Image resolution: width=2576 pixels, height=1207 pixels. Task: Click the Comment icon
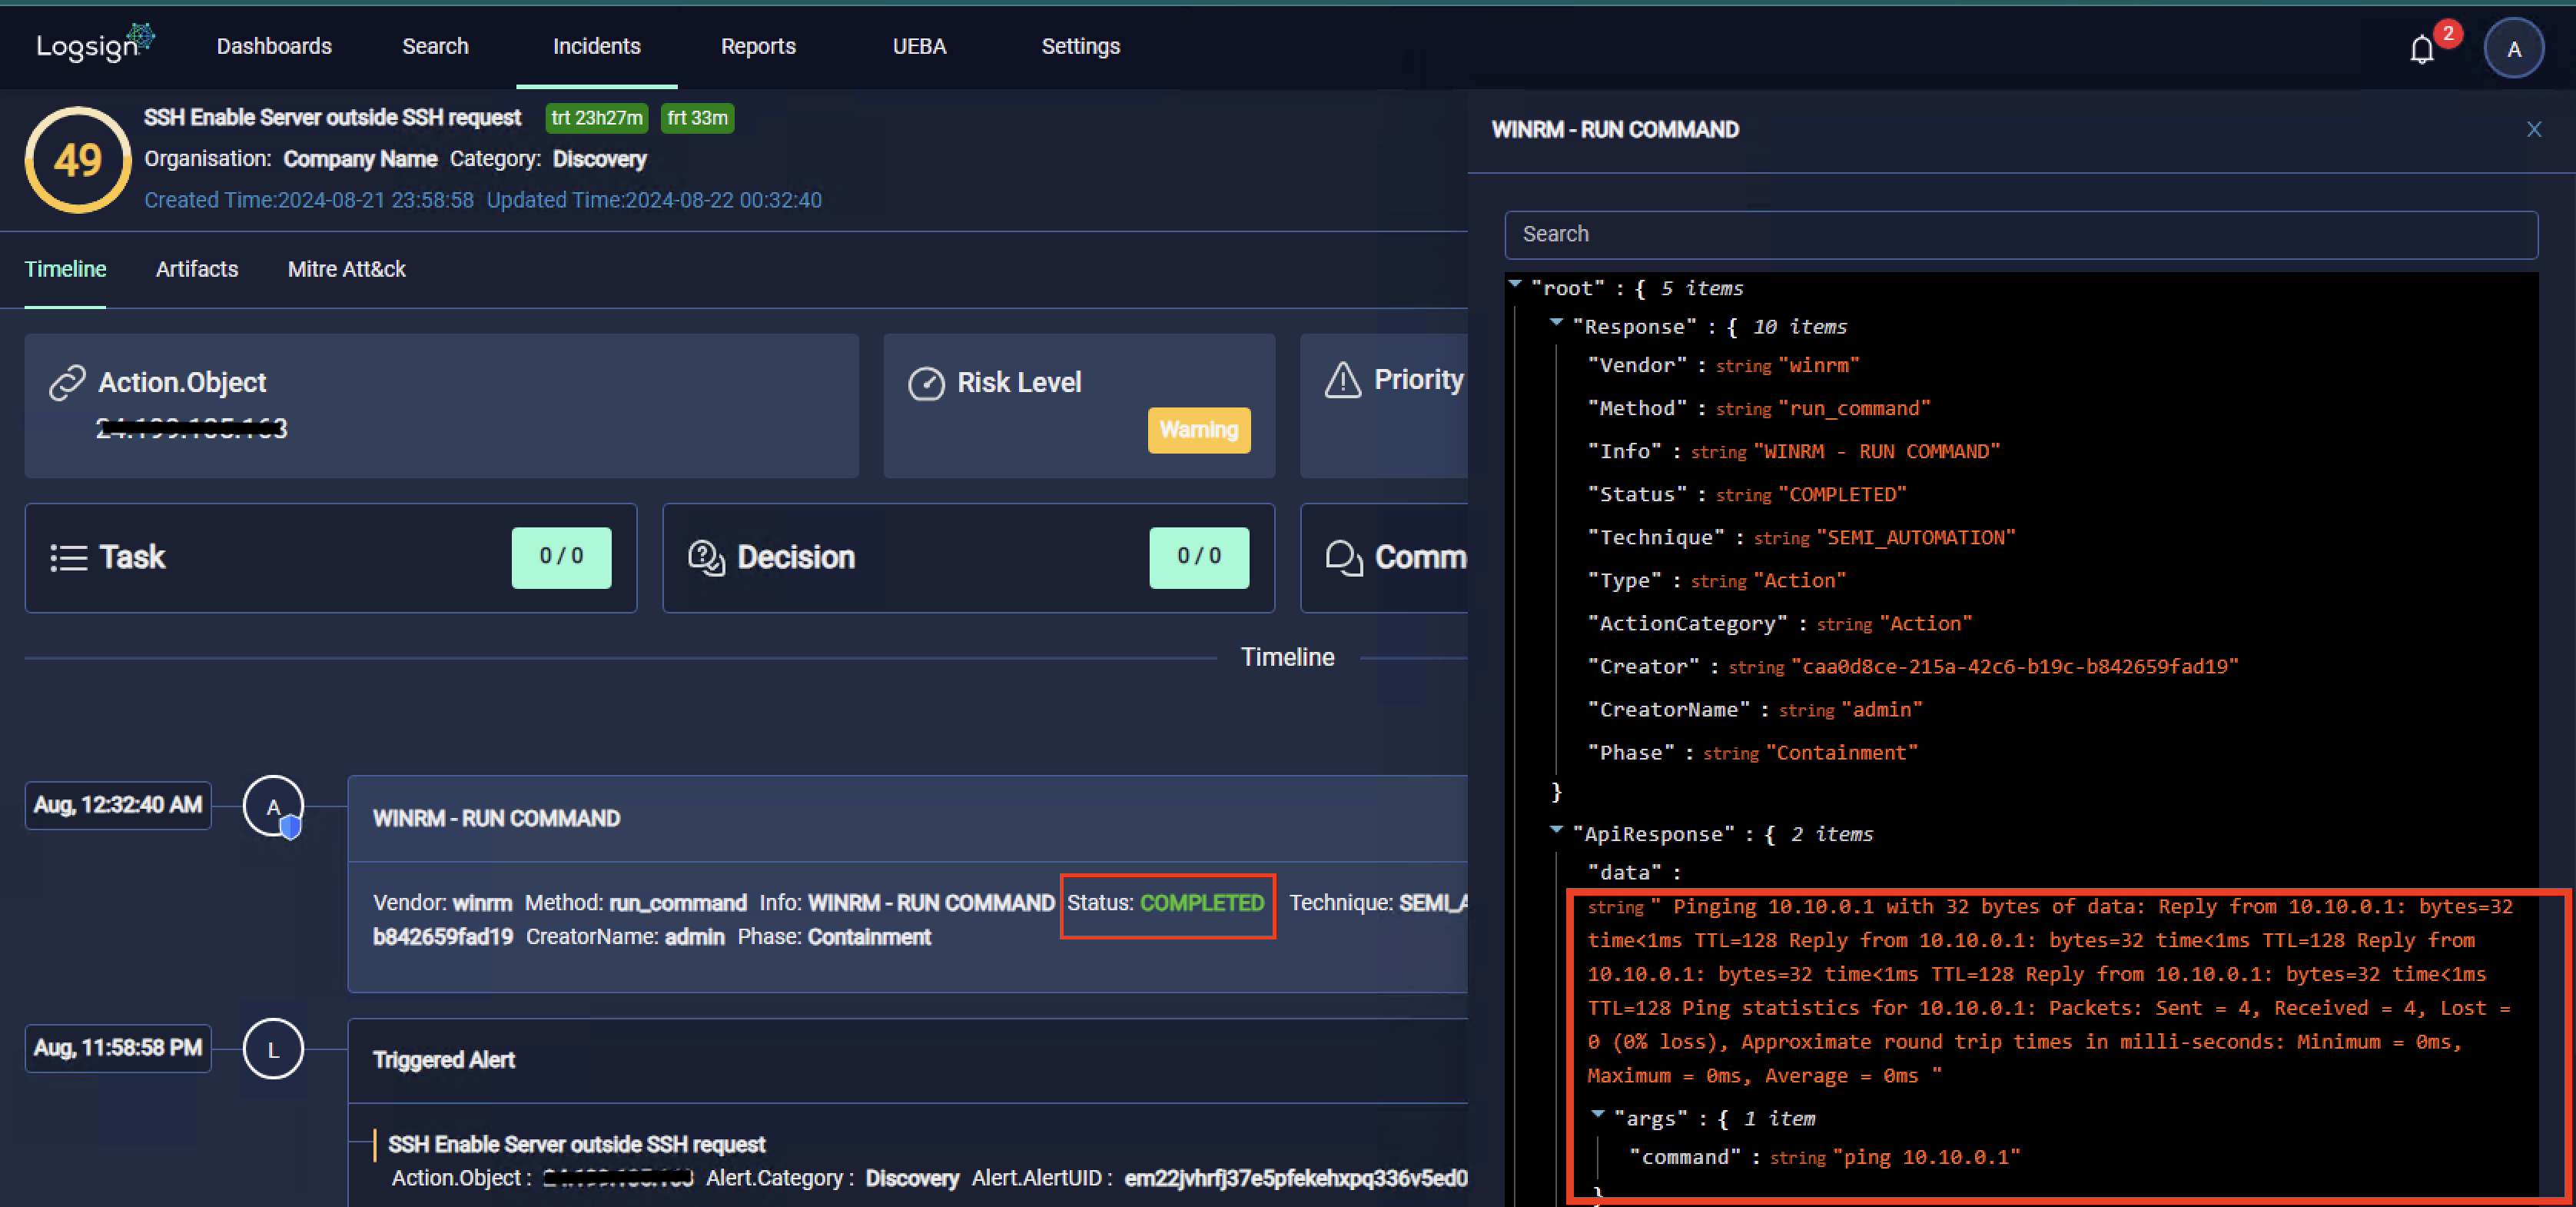pos(1345,558)
